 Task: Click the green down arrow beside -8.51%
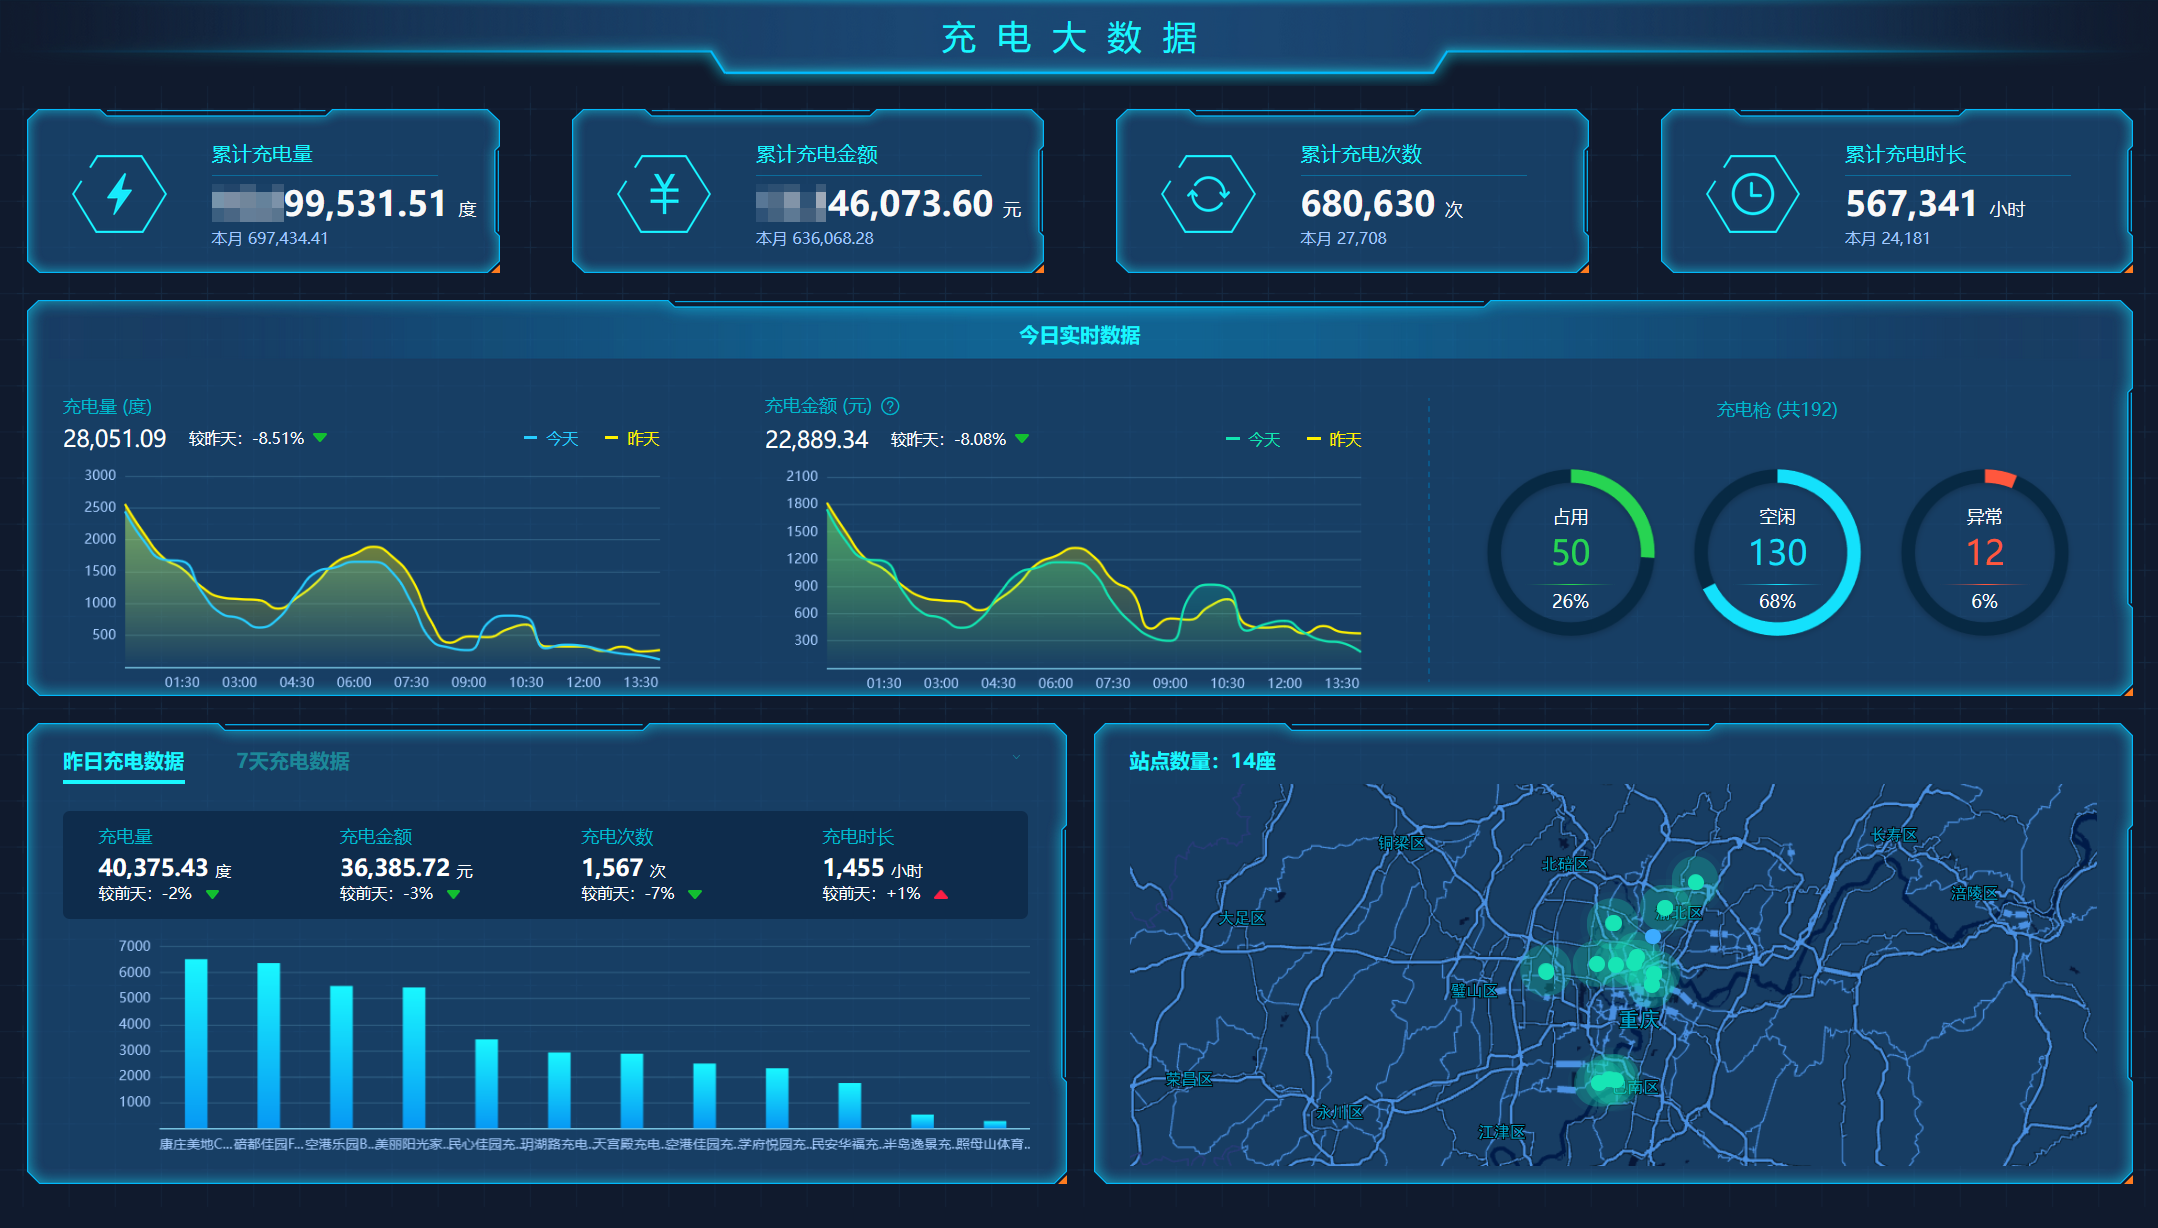pos(320,438)
